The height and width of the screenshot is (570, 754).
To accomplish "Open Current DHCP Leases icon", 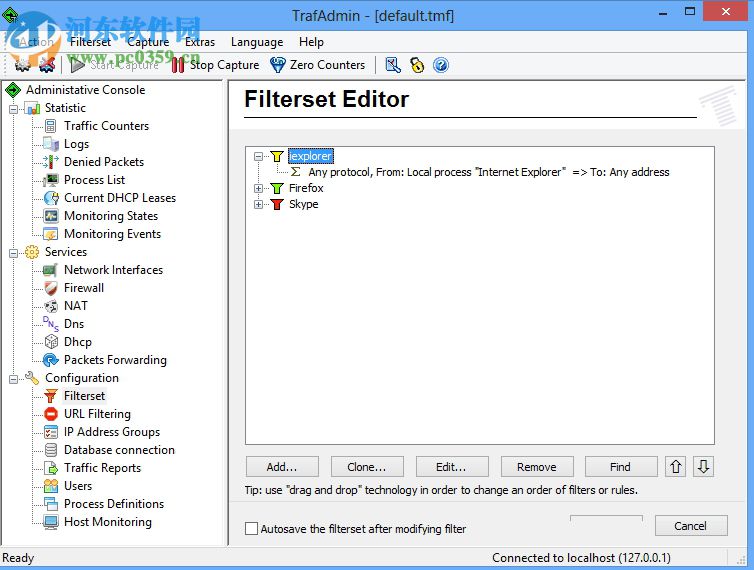I will 50,198.
